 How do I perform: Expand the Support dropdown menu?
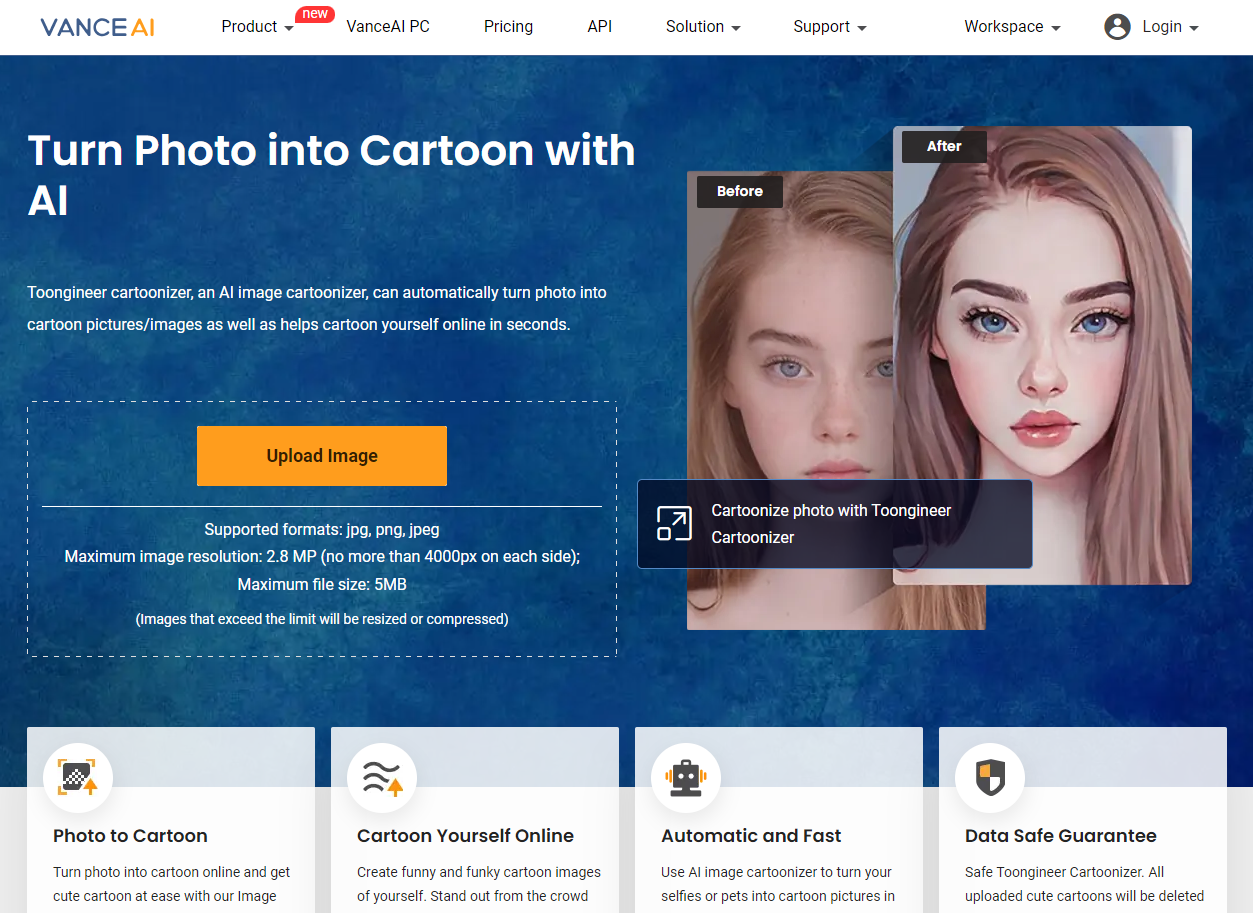point(830,27)
